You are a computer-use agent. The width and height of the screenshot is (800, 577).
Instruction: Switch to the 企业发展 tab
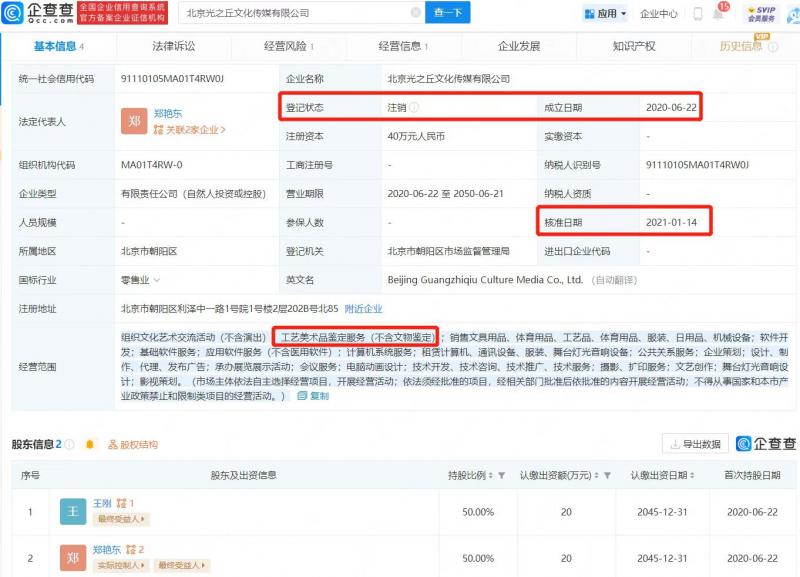(519, 46)
